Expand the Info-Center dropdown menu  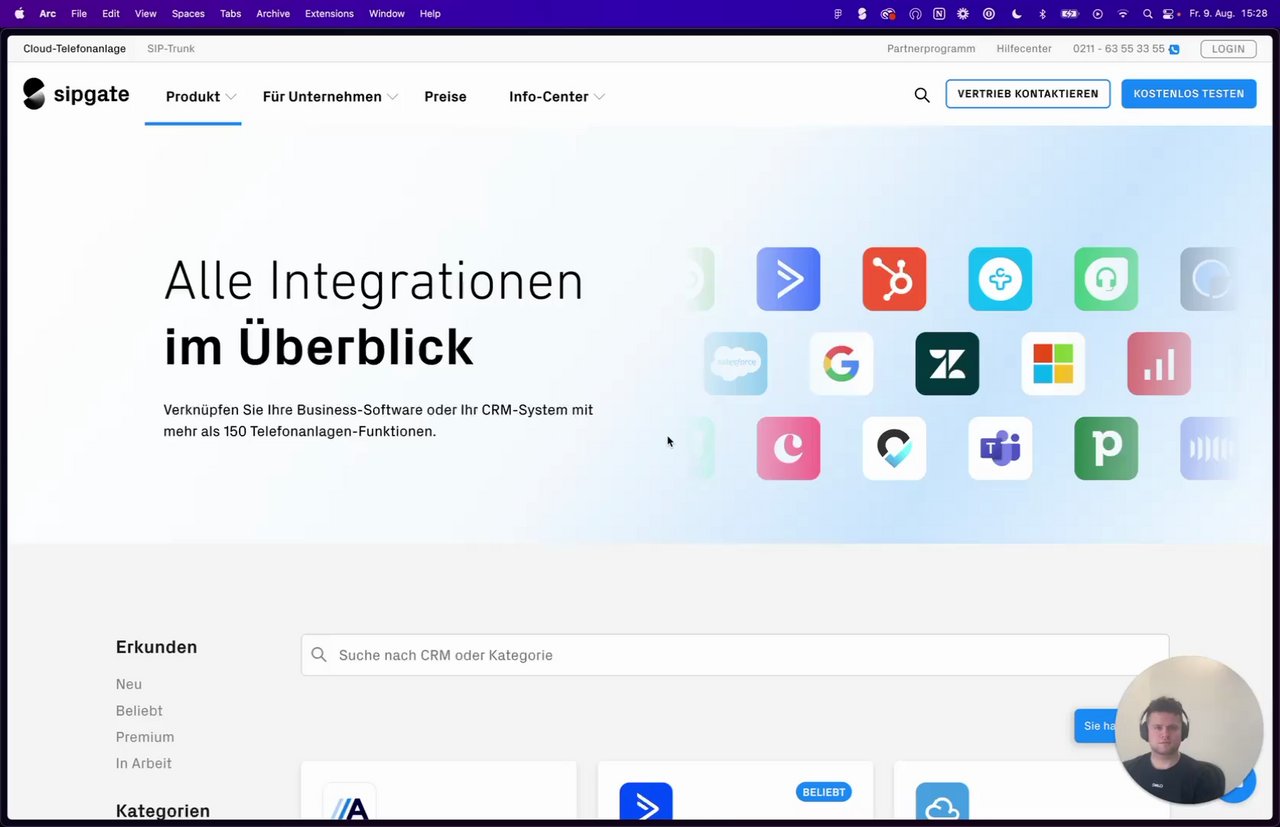[557, 97]
